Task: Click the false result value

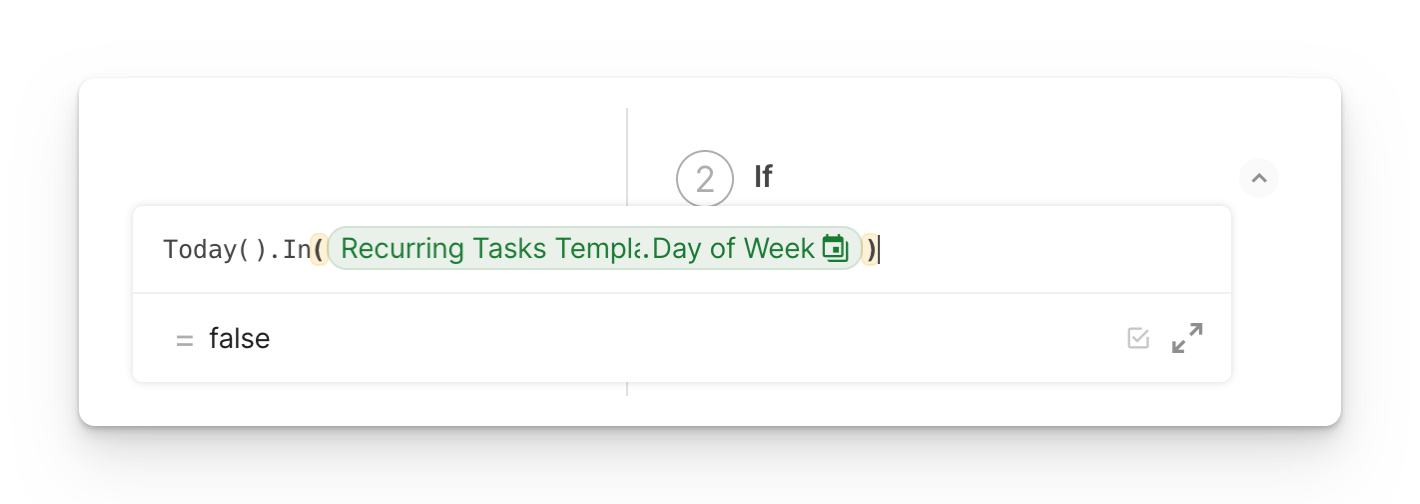Action: 240,339
